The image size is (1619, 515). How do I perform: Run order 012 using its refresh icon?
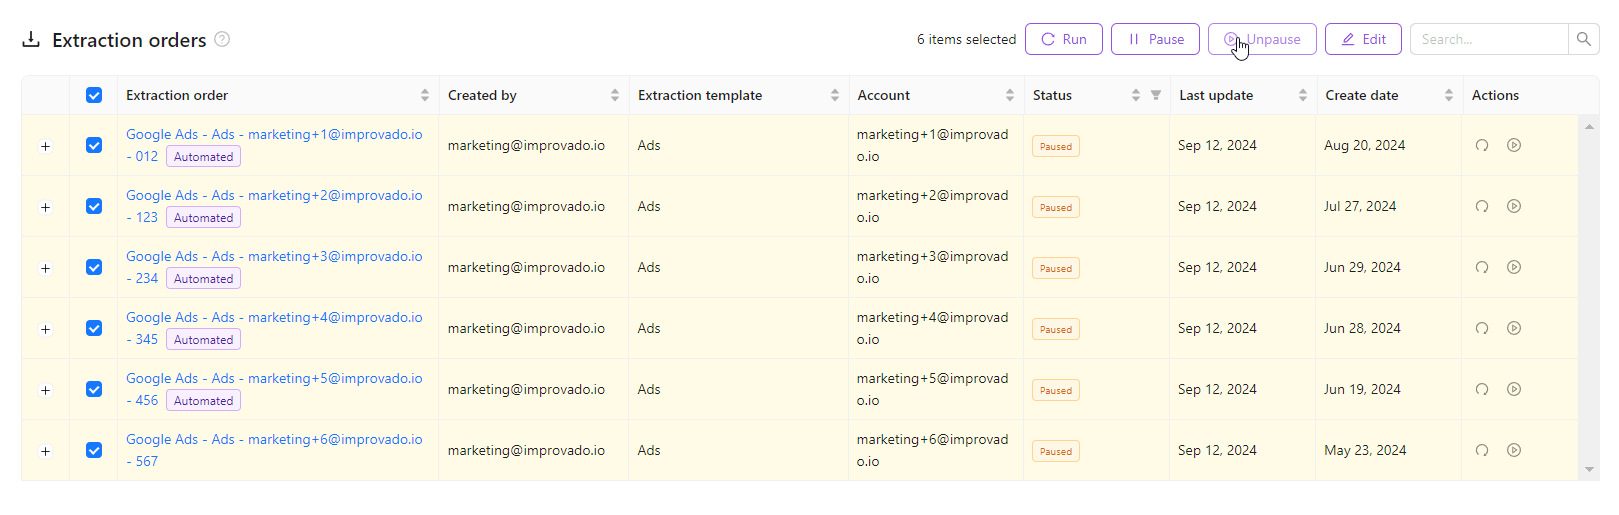pos(1482,145)
